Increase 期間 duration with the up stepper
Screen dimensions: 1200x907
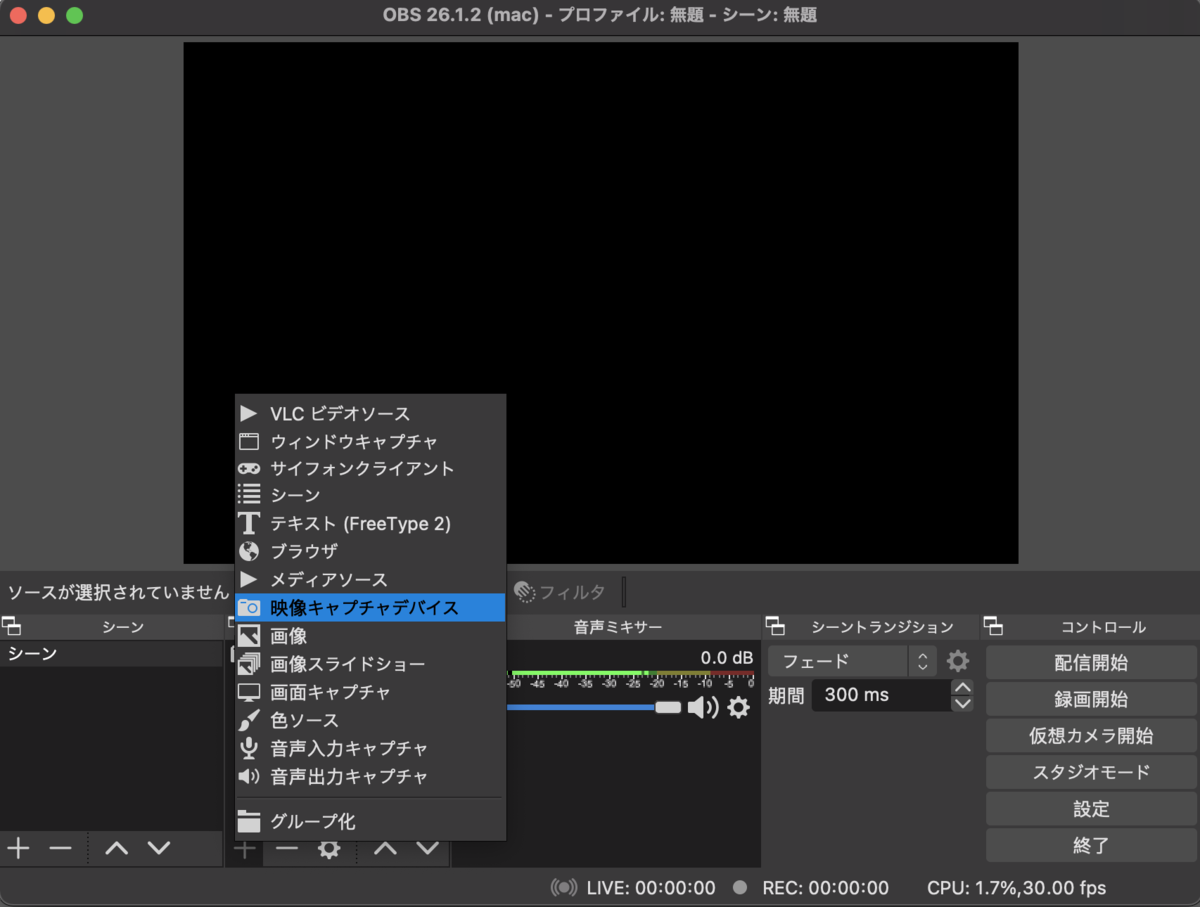[962, 687]
